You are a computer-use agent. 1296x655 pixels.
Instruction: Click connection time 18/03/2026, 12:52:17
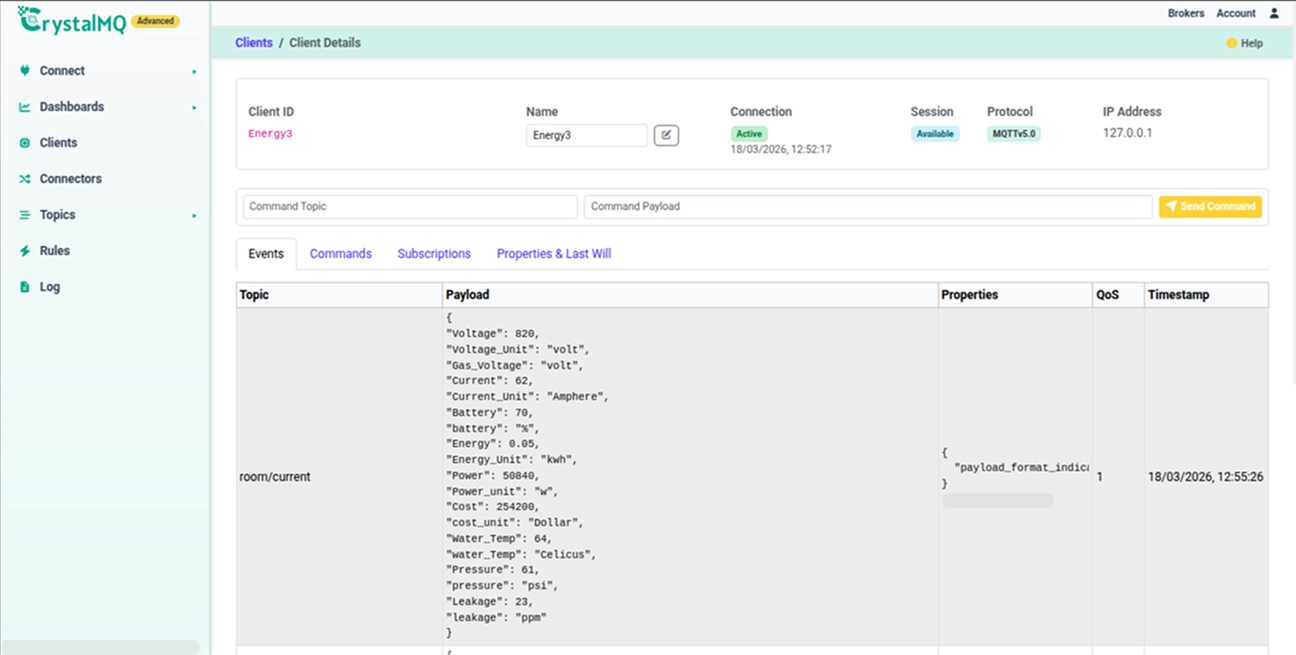[781, 149]
